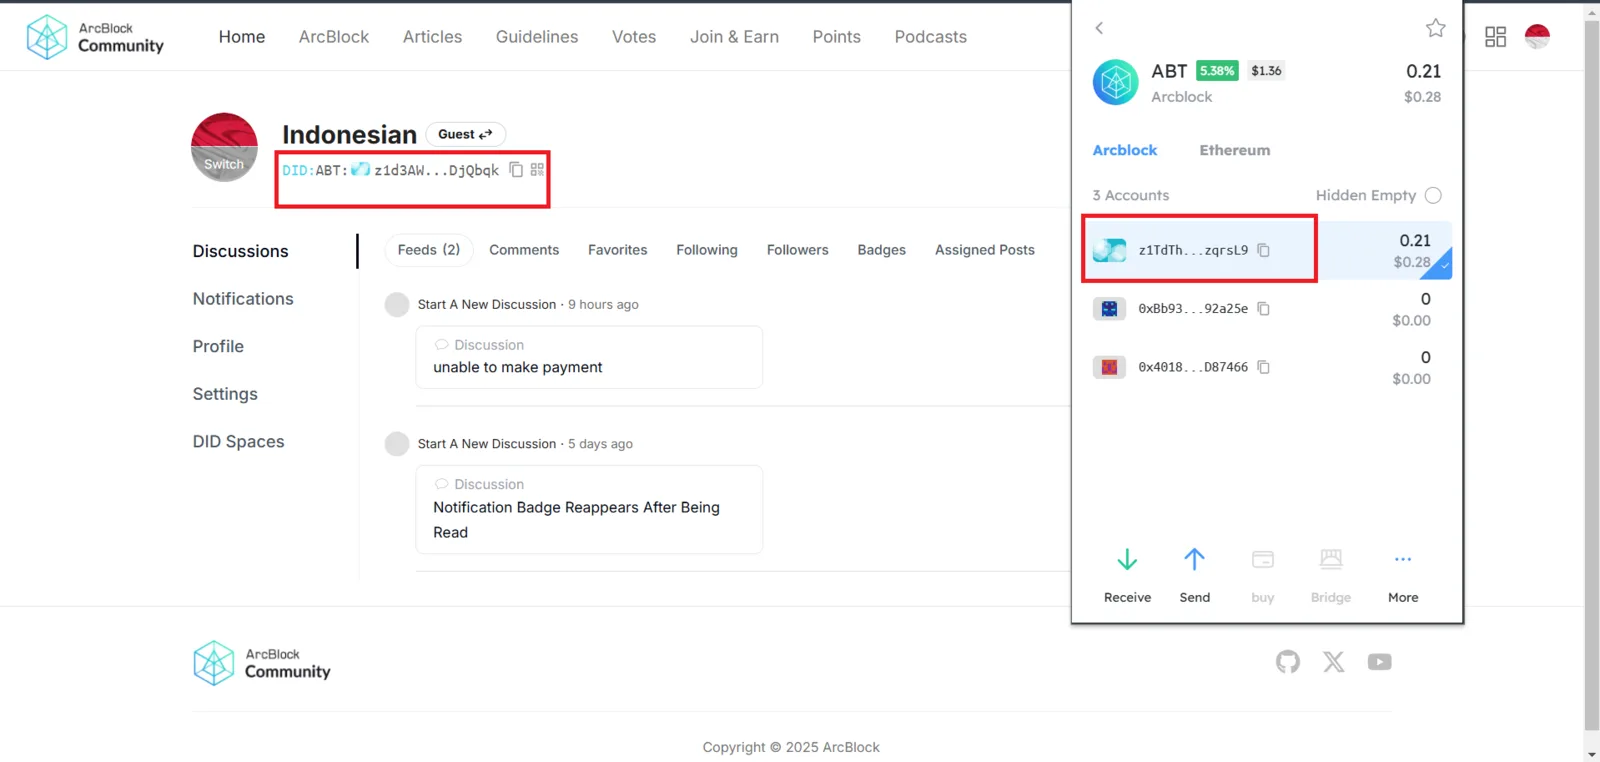This screenshot has height=762, width=1600.
Task: Show QR code for the DID address
Action: (537, 170)
